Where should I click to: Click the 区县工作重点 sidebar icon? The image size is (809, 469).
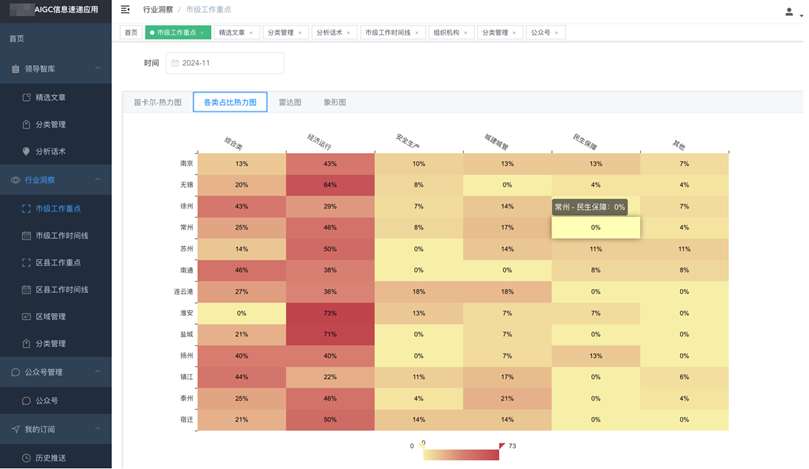tap(26, 263)
